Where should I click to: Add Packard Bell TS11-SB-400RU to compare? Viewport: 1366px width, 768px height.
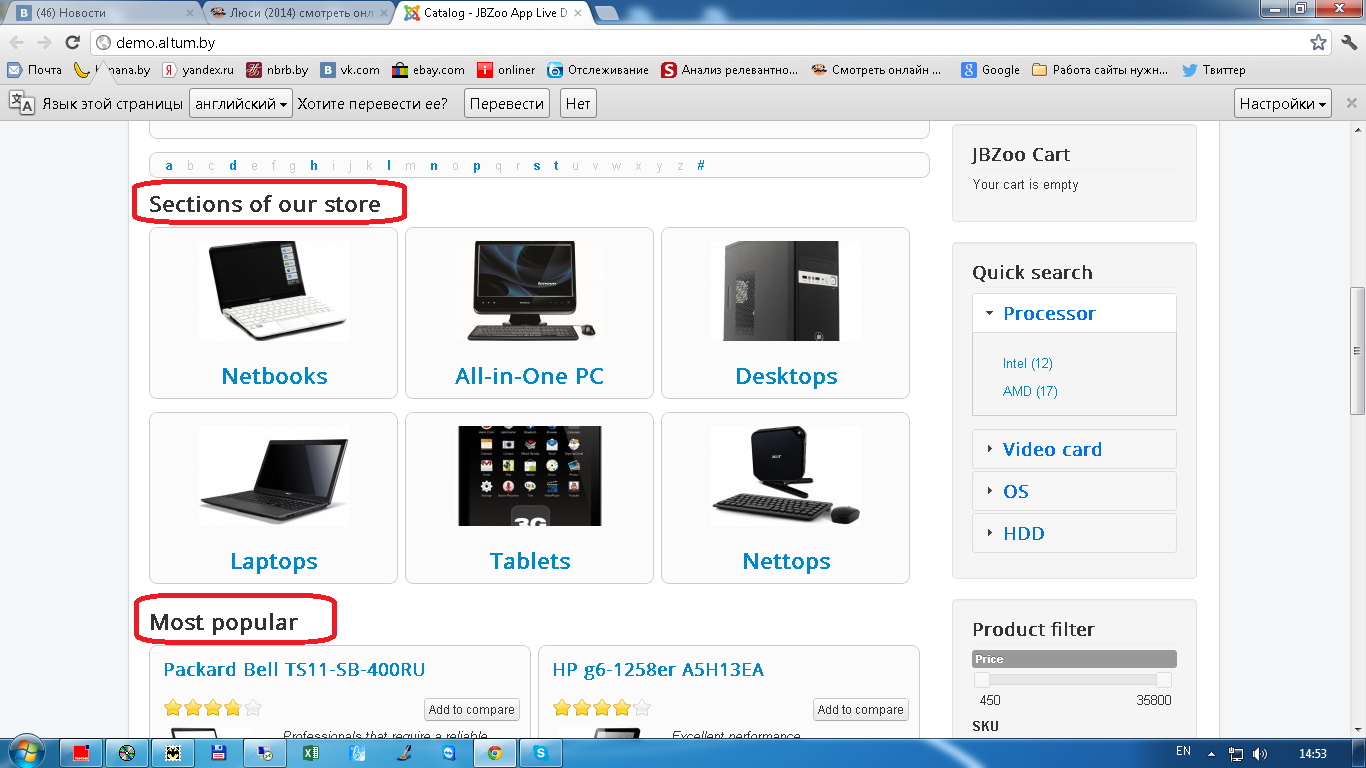pyautogui.click(x=472, y=709)
